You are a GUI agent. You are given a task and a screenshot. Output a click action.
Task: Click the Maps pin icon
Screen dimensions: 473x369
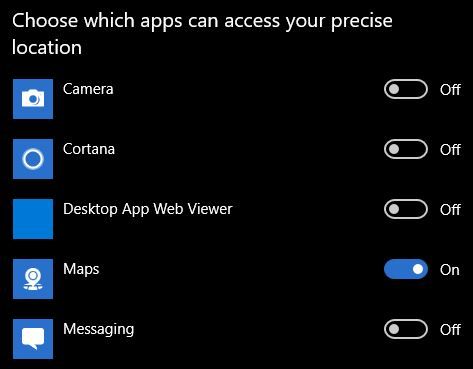click(33, 279)
